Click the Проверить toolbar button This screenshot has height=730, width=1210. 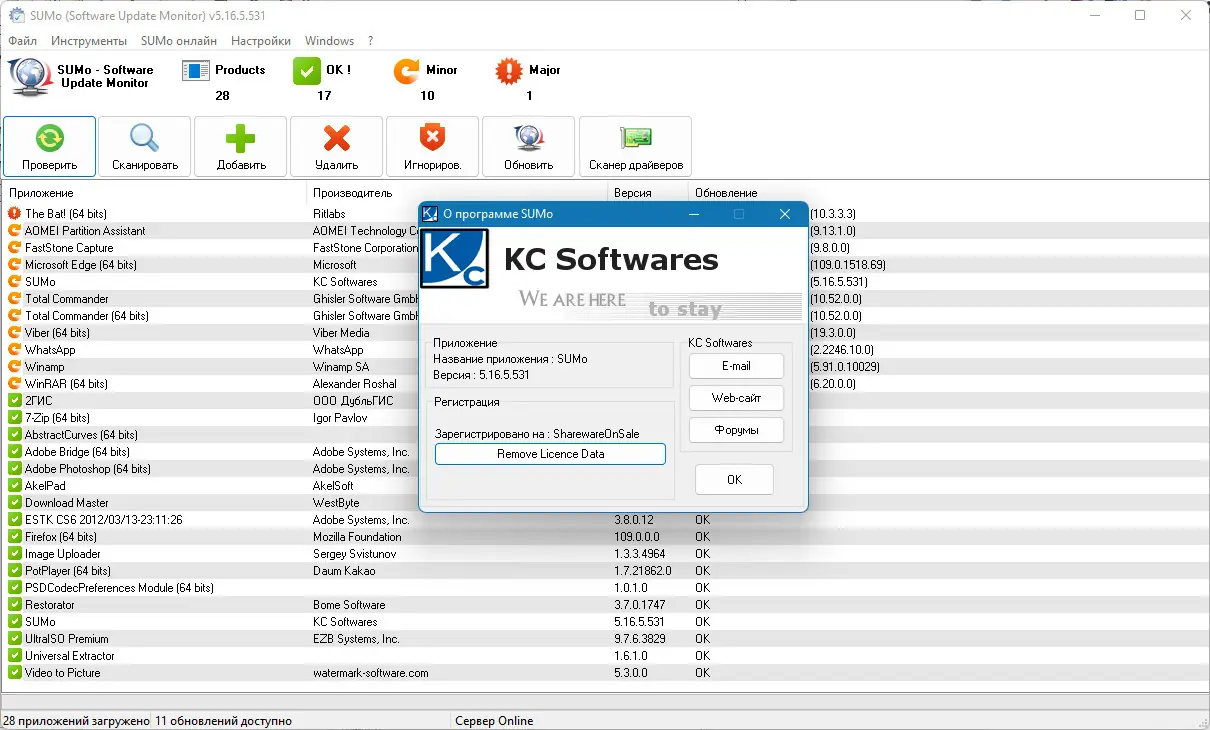tap(50, 146)
